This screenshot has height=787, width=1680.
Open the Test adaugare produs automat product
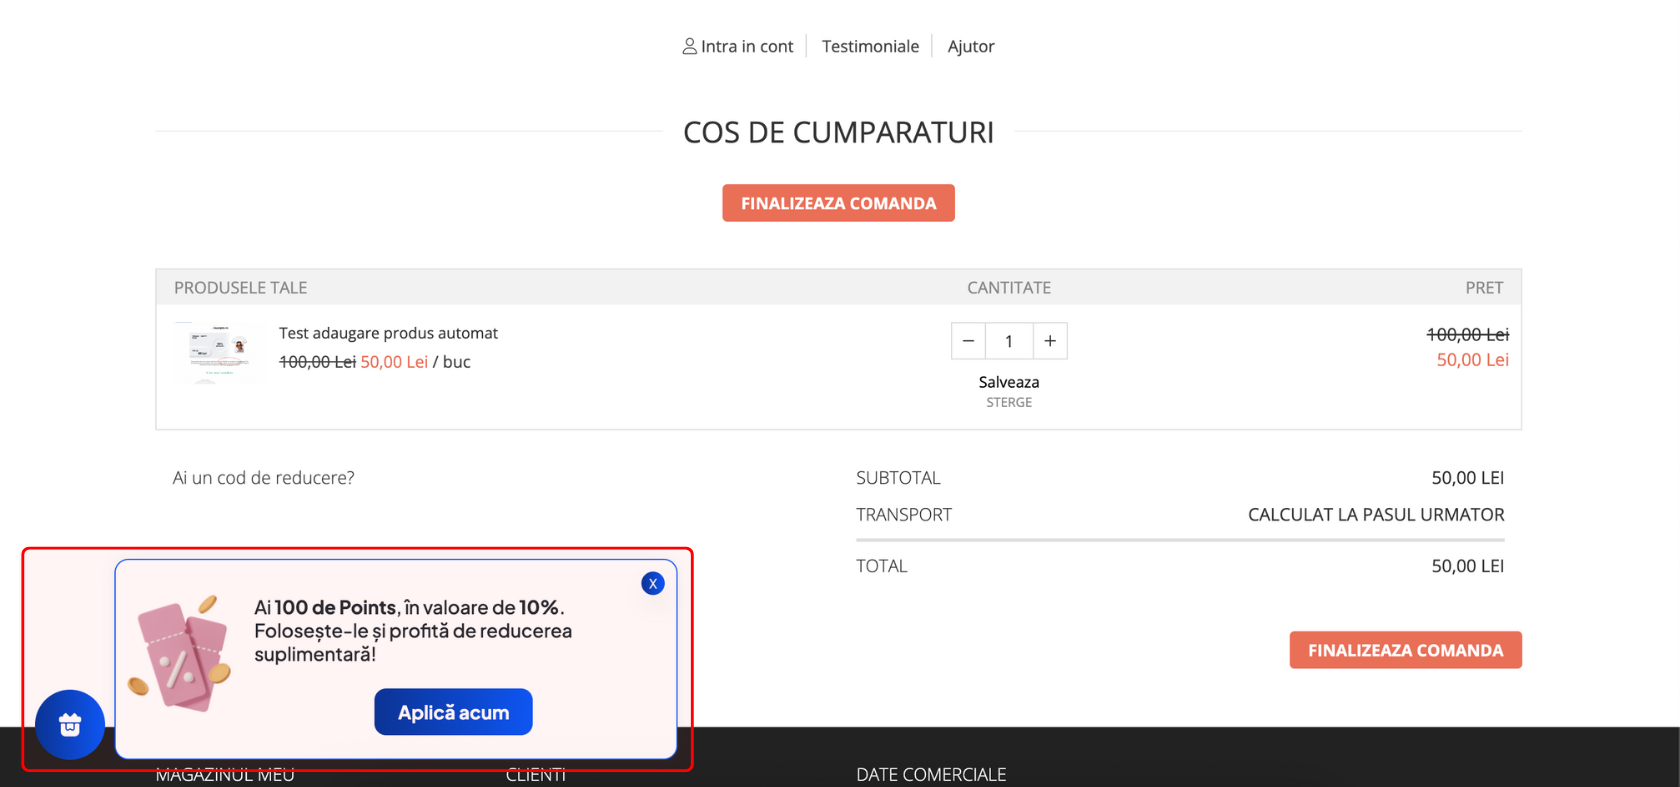click(388, 333)
